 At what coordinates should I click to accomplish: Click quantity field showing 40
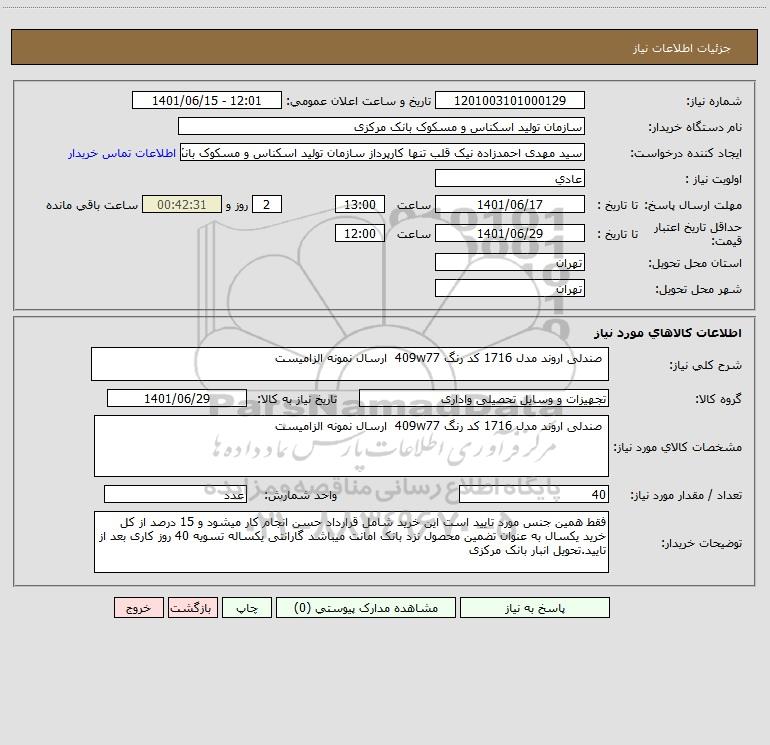pyautogui.click(x=534, y=494)
